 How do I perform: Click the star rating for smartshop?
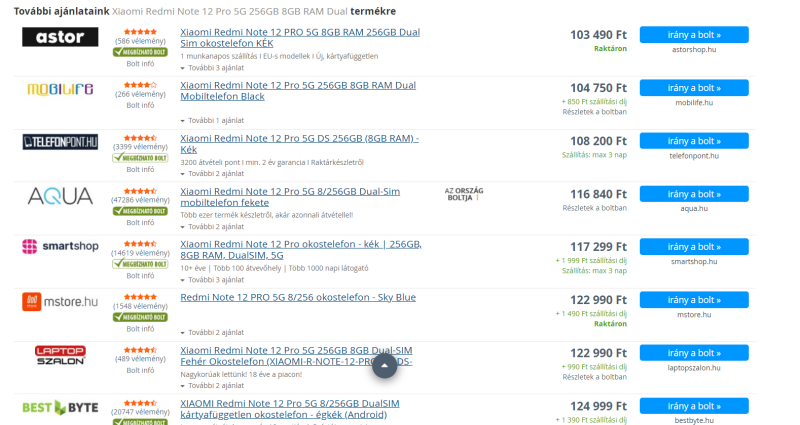[x=140, y=244]
